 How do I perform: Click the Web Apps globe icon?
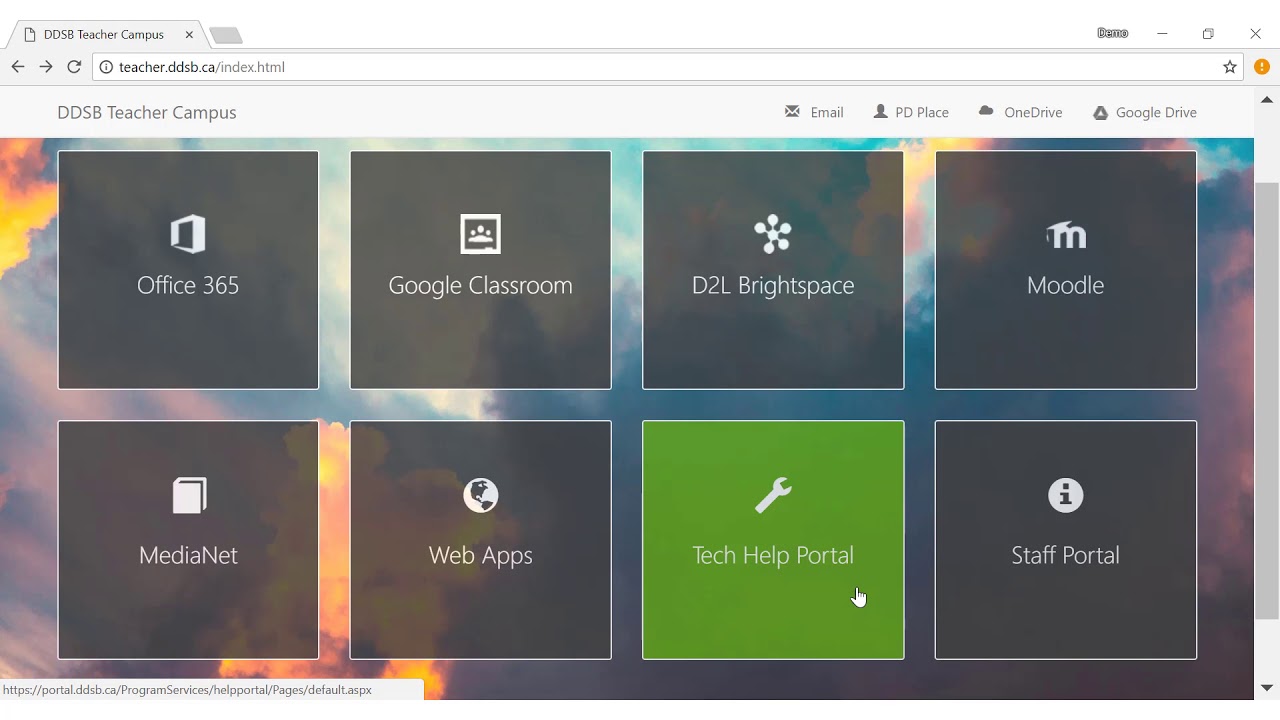click(x=481, y=495)
